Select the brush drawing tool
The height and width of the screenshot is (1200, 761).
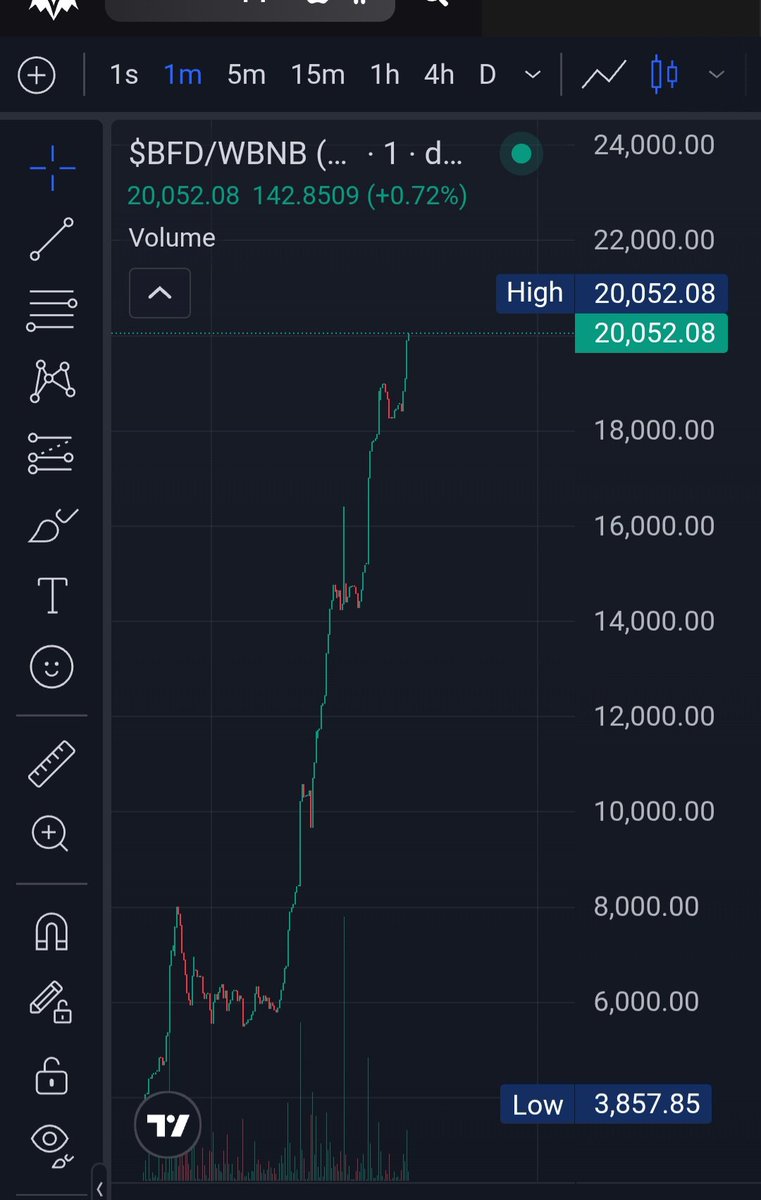(x=52, y=525)
